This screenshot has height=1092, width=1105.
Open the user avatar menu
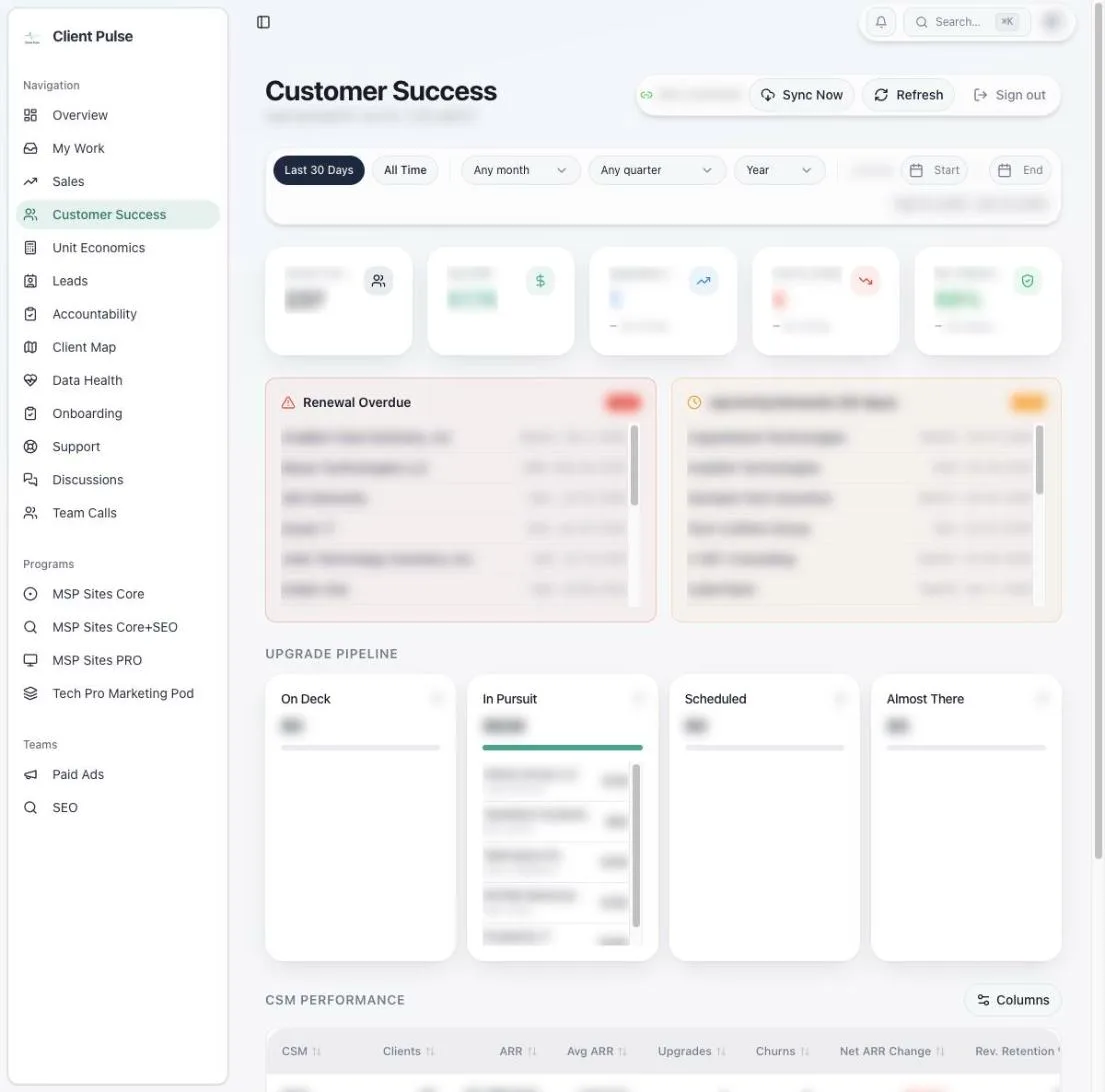coord(1051,22)
